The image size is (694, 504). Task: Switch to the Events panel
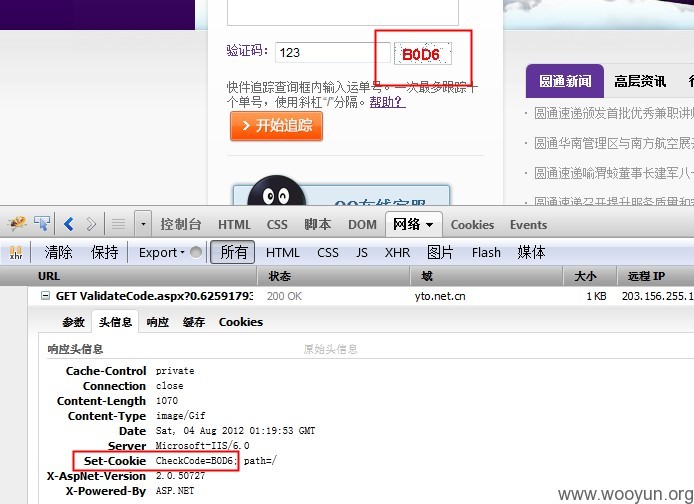pyautogui.click(x=528, y=225)
